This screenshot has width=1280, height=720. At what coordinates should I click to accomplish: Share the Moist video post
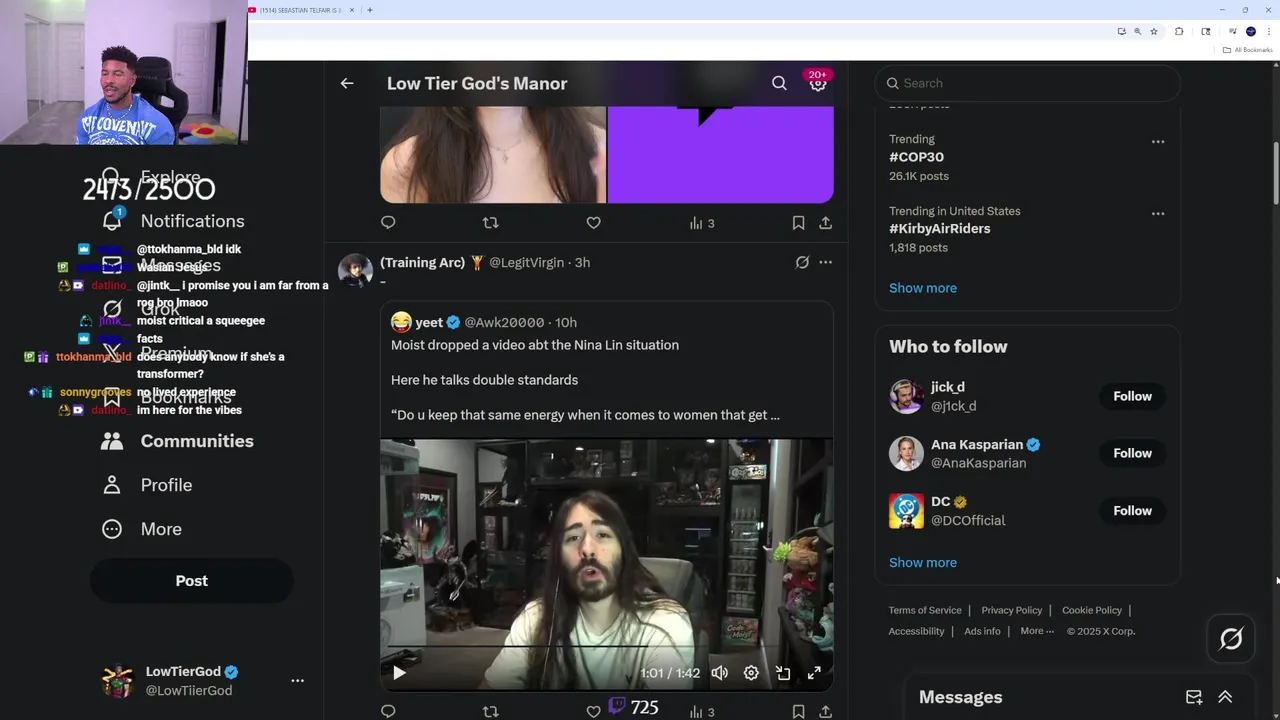[826, 711]
